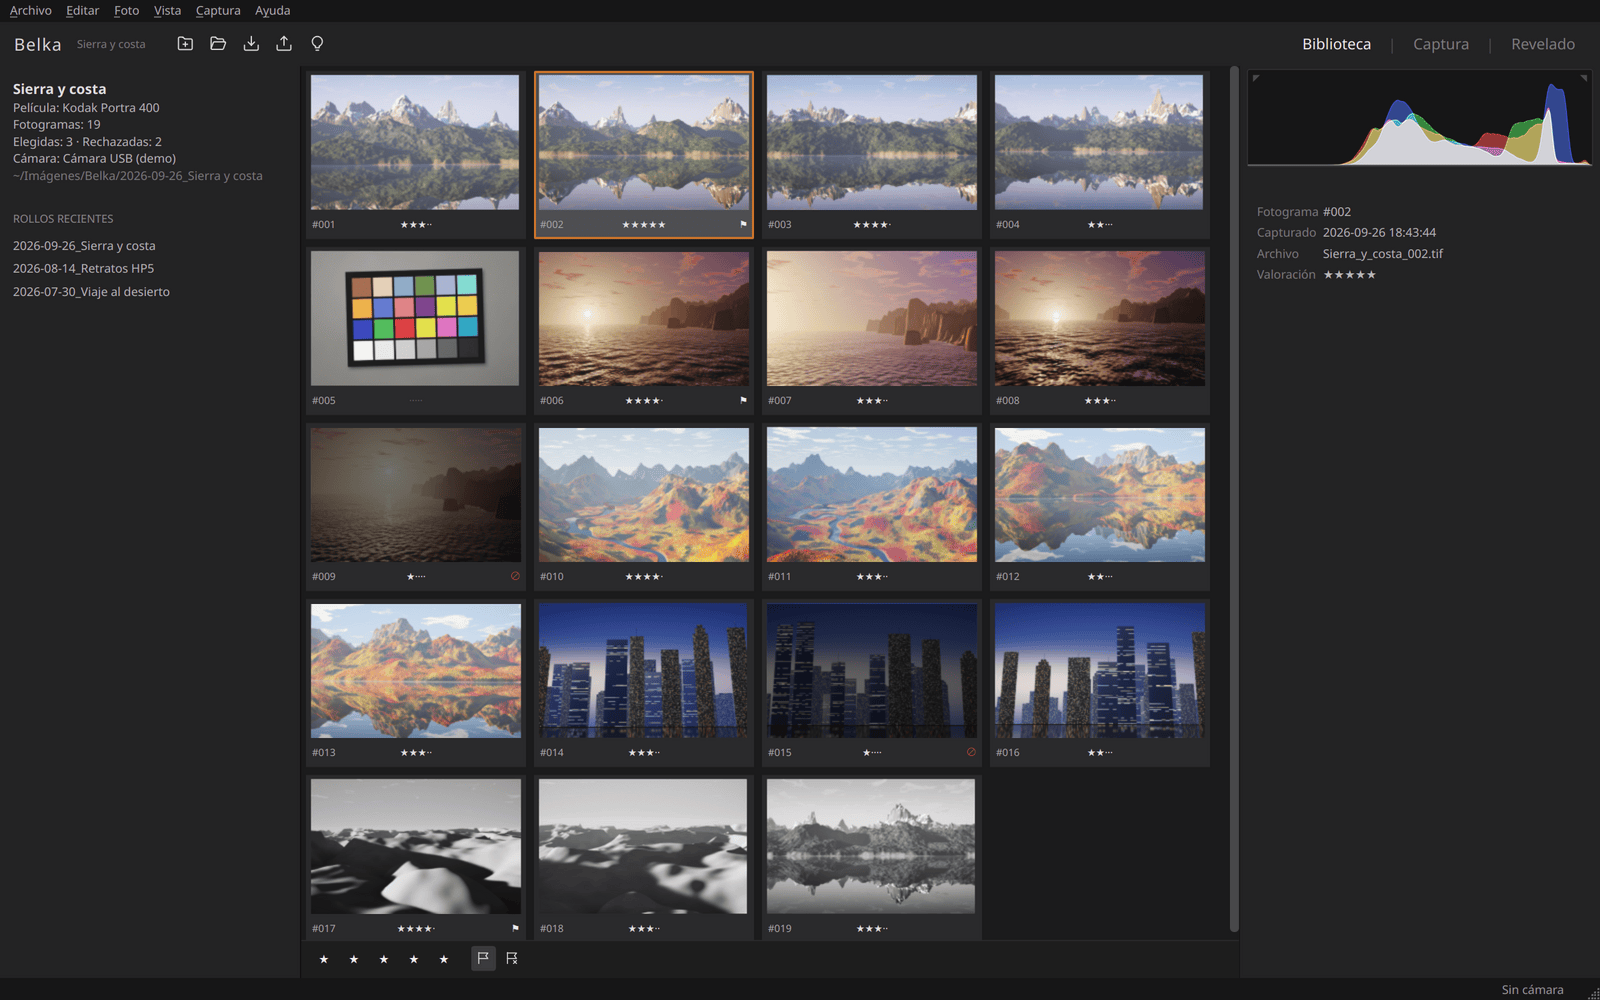Click the export upload-arrow icon
This screenshot has width=1600, height=1000.
[x=284, y=43]
